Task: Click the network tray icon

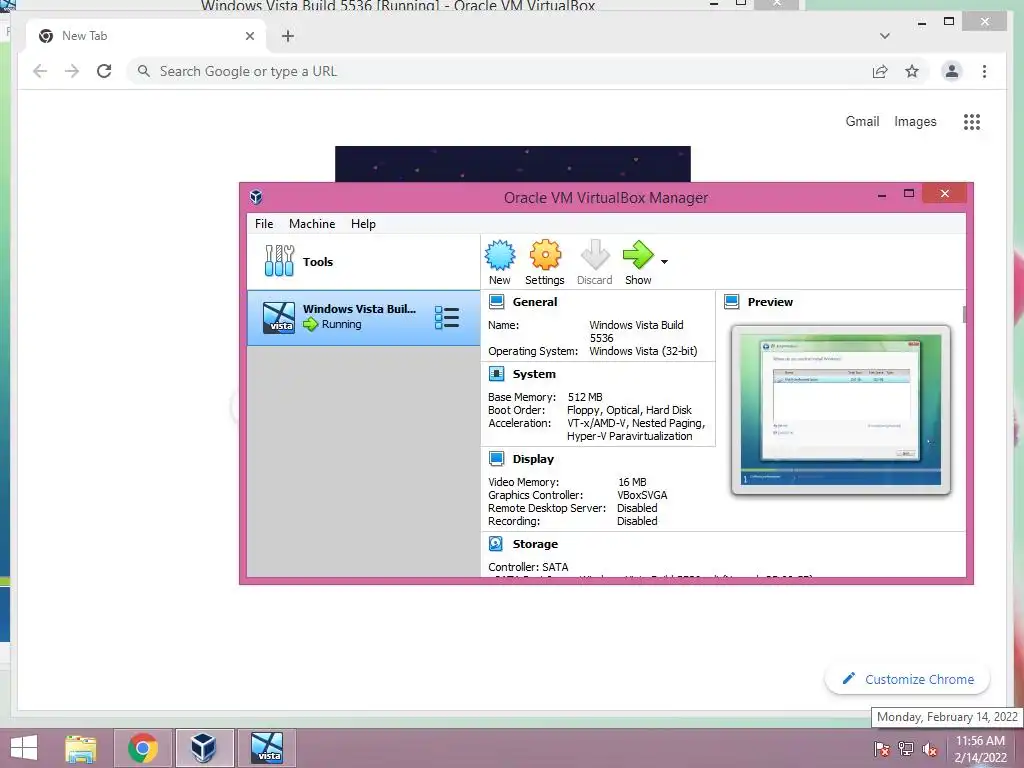Action: click(x=906, y=749)
